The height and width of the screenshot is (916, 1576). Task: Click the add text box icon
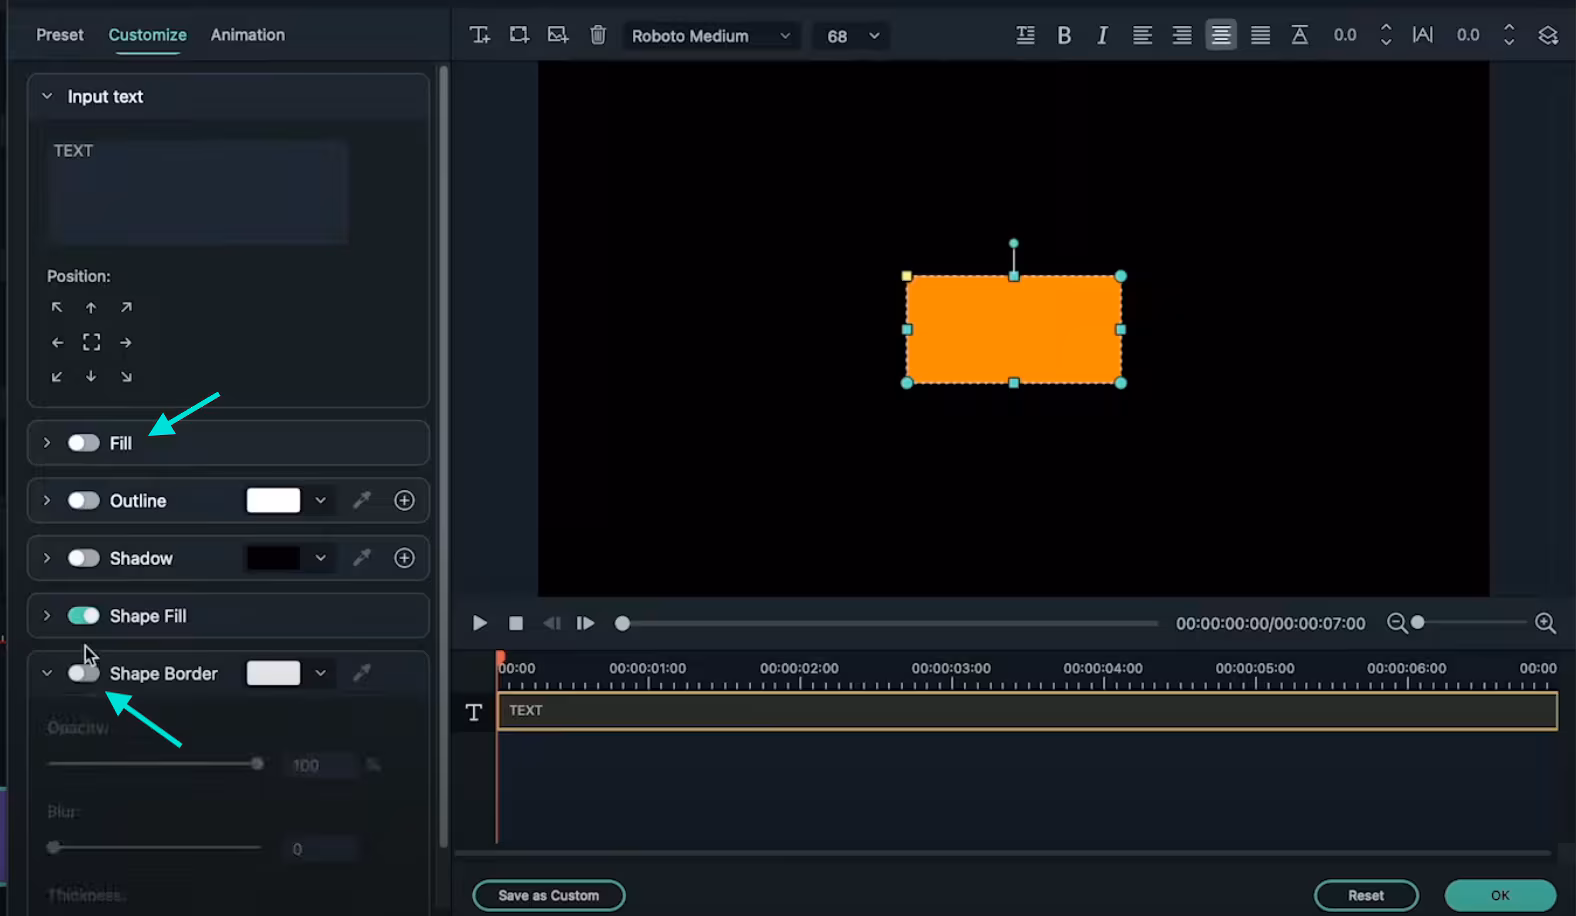[480, 35]
